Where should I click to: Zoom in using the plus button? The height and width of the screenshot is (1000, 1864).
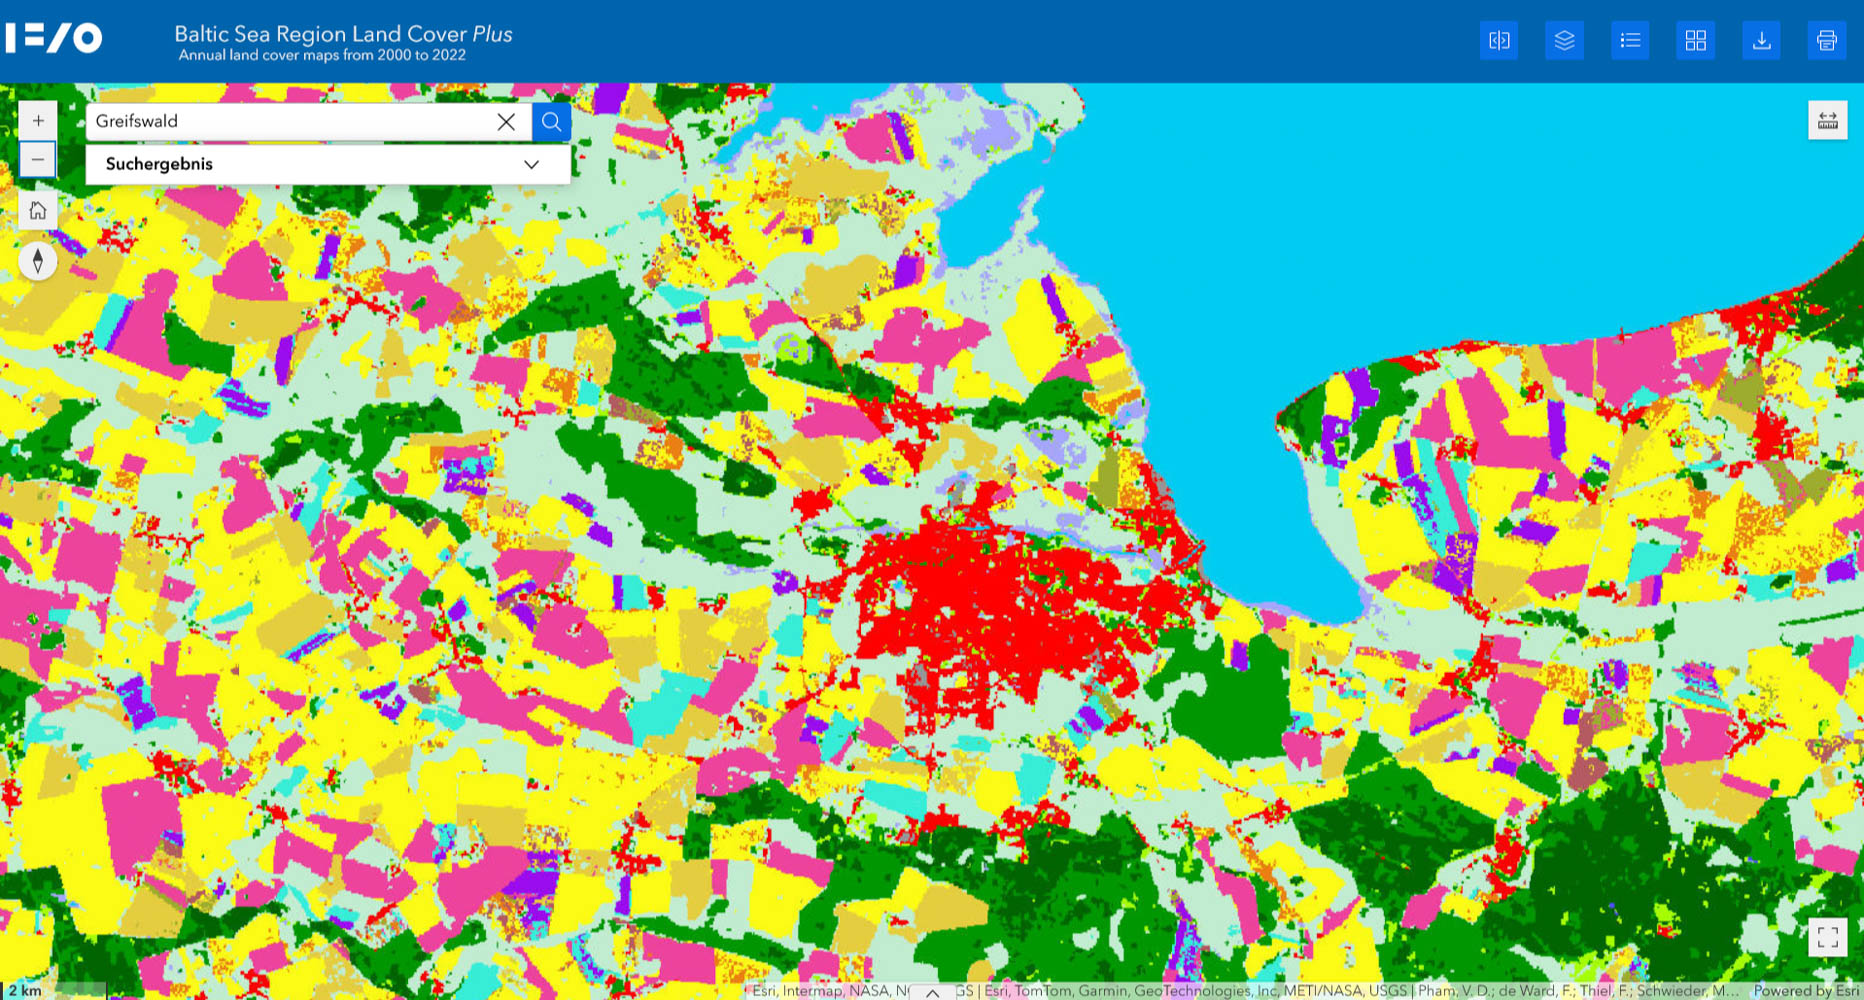pos(38,120)
